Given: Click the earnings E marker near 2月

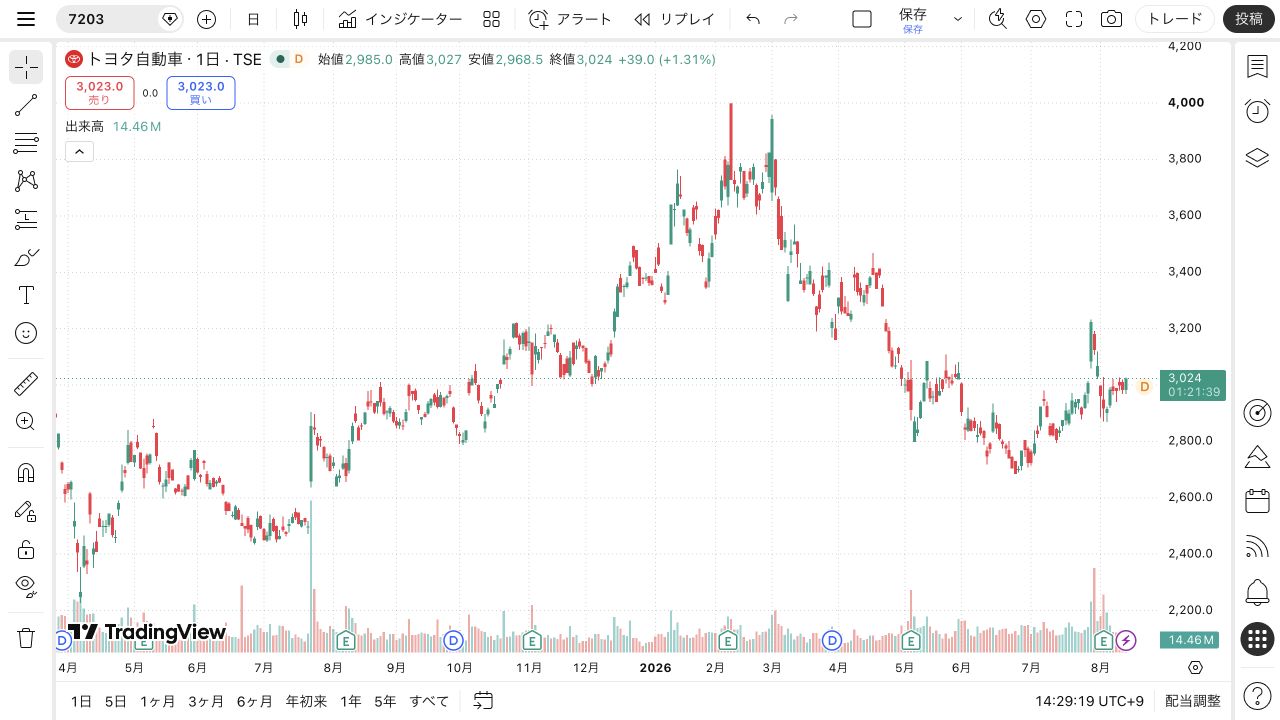Looking at the screenshot, I should click(x=728, y=640).
